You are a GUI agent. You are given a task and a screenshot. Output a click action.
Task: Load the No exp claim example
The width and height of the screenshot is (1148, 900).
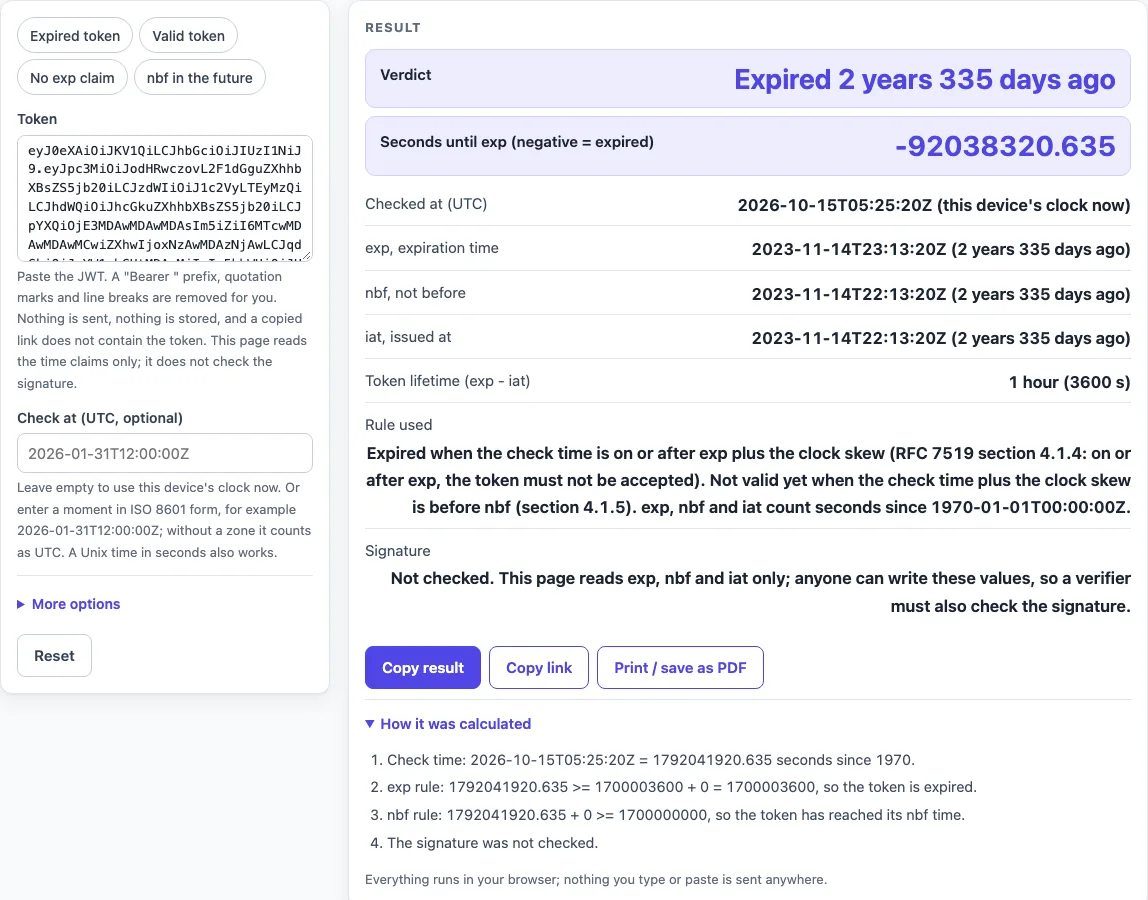(x=72, y=78)
